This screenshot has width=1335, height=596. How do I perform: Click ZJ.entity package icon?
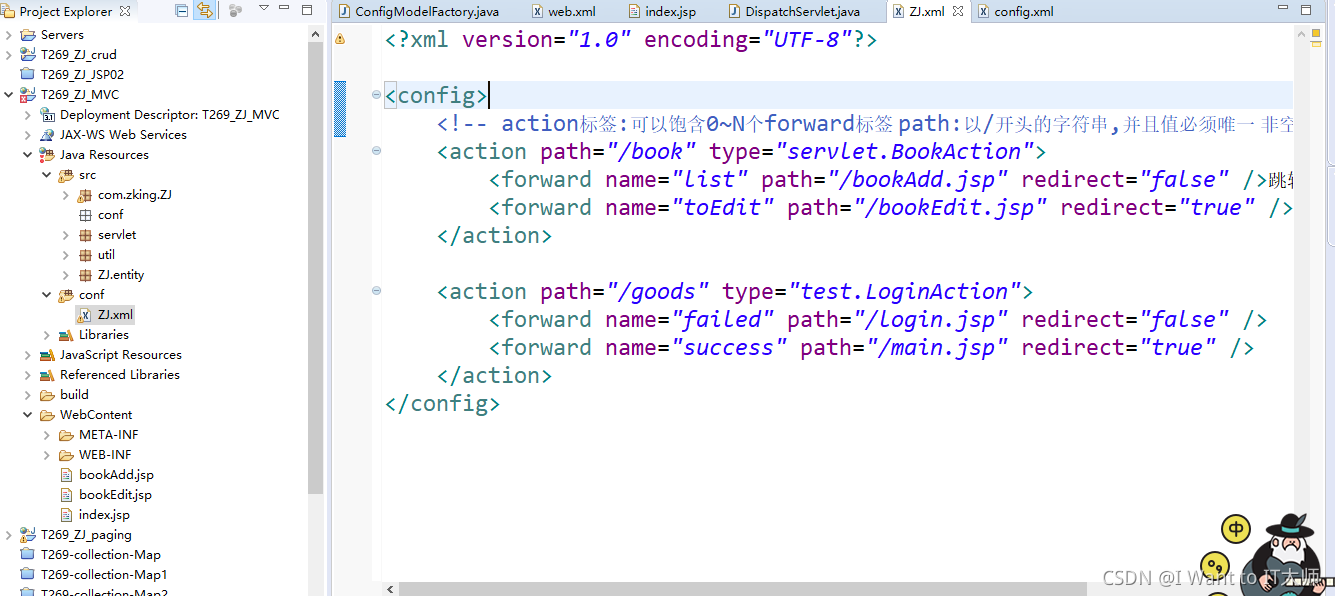click(x=85, y=275)
